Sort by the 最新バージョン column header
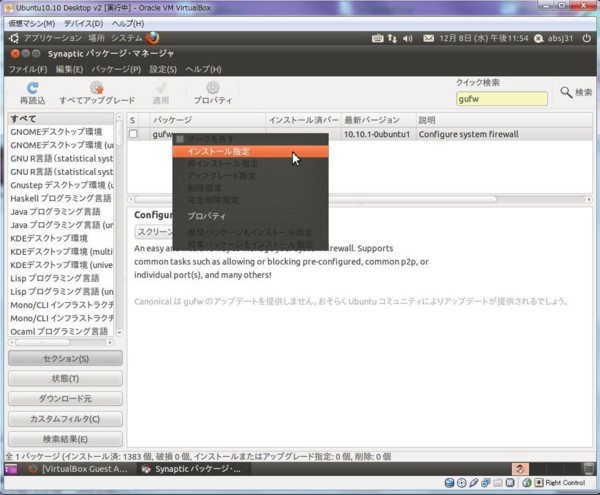 click(x=379, y=120)
